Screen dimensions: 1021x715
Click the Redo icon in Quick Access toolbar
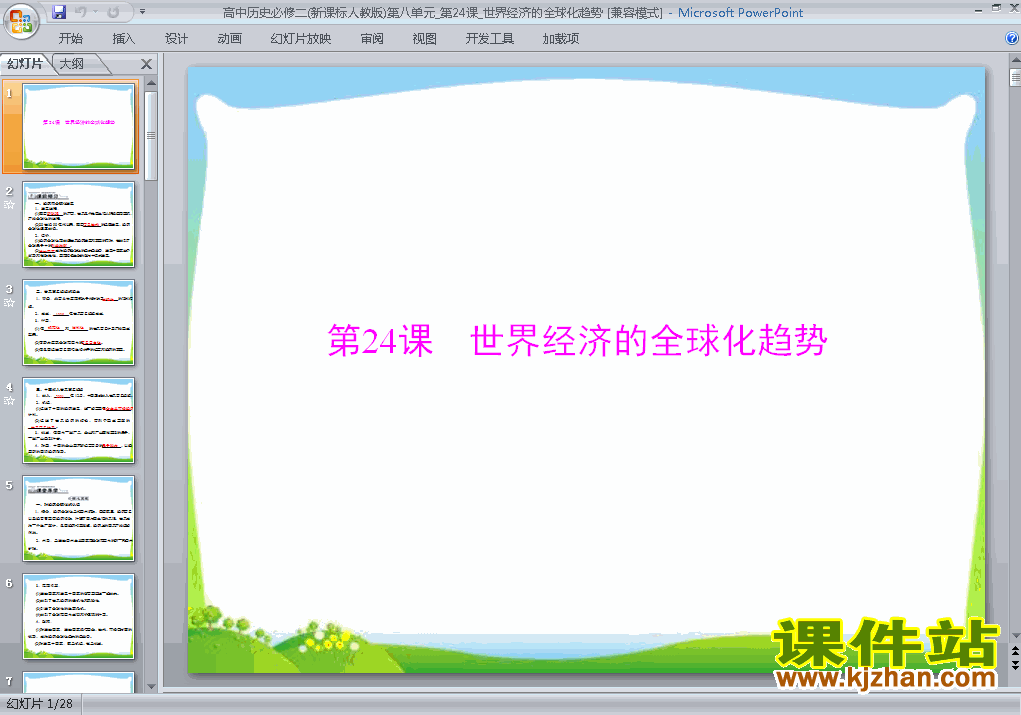coord(113,12)
